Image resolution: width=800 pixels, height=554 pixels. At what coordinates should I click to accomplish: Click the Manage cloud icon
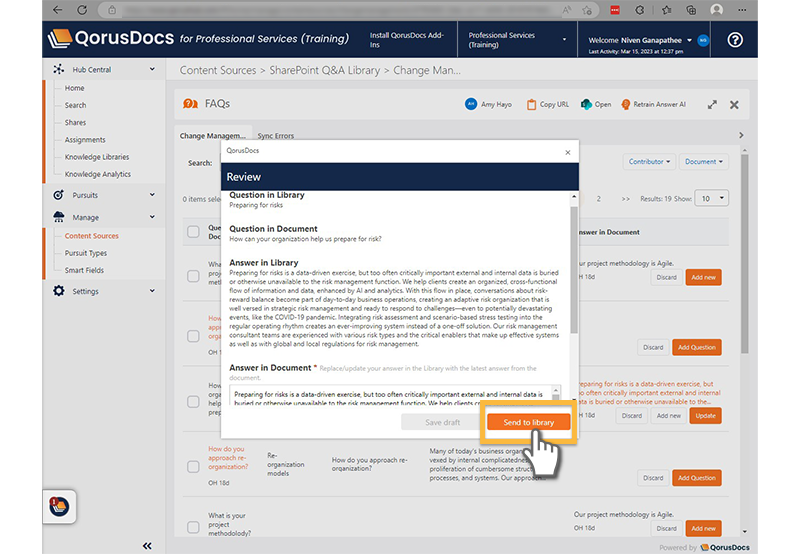[x=59, y=217]
